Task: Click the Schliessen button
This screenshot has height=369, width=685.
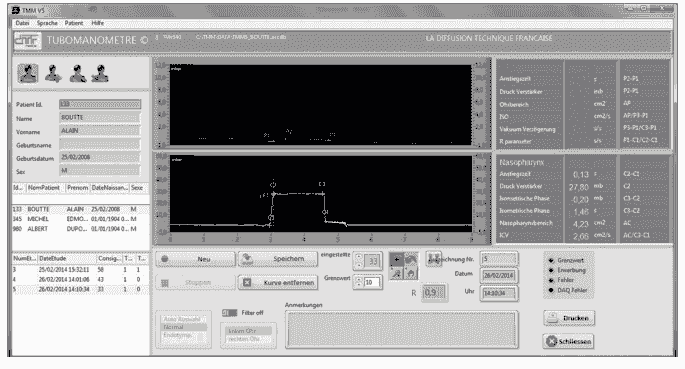Action: click(x=569, y=341)
